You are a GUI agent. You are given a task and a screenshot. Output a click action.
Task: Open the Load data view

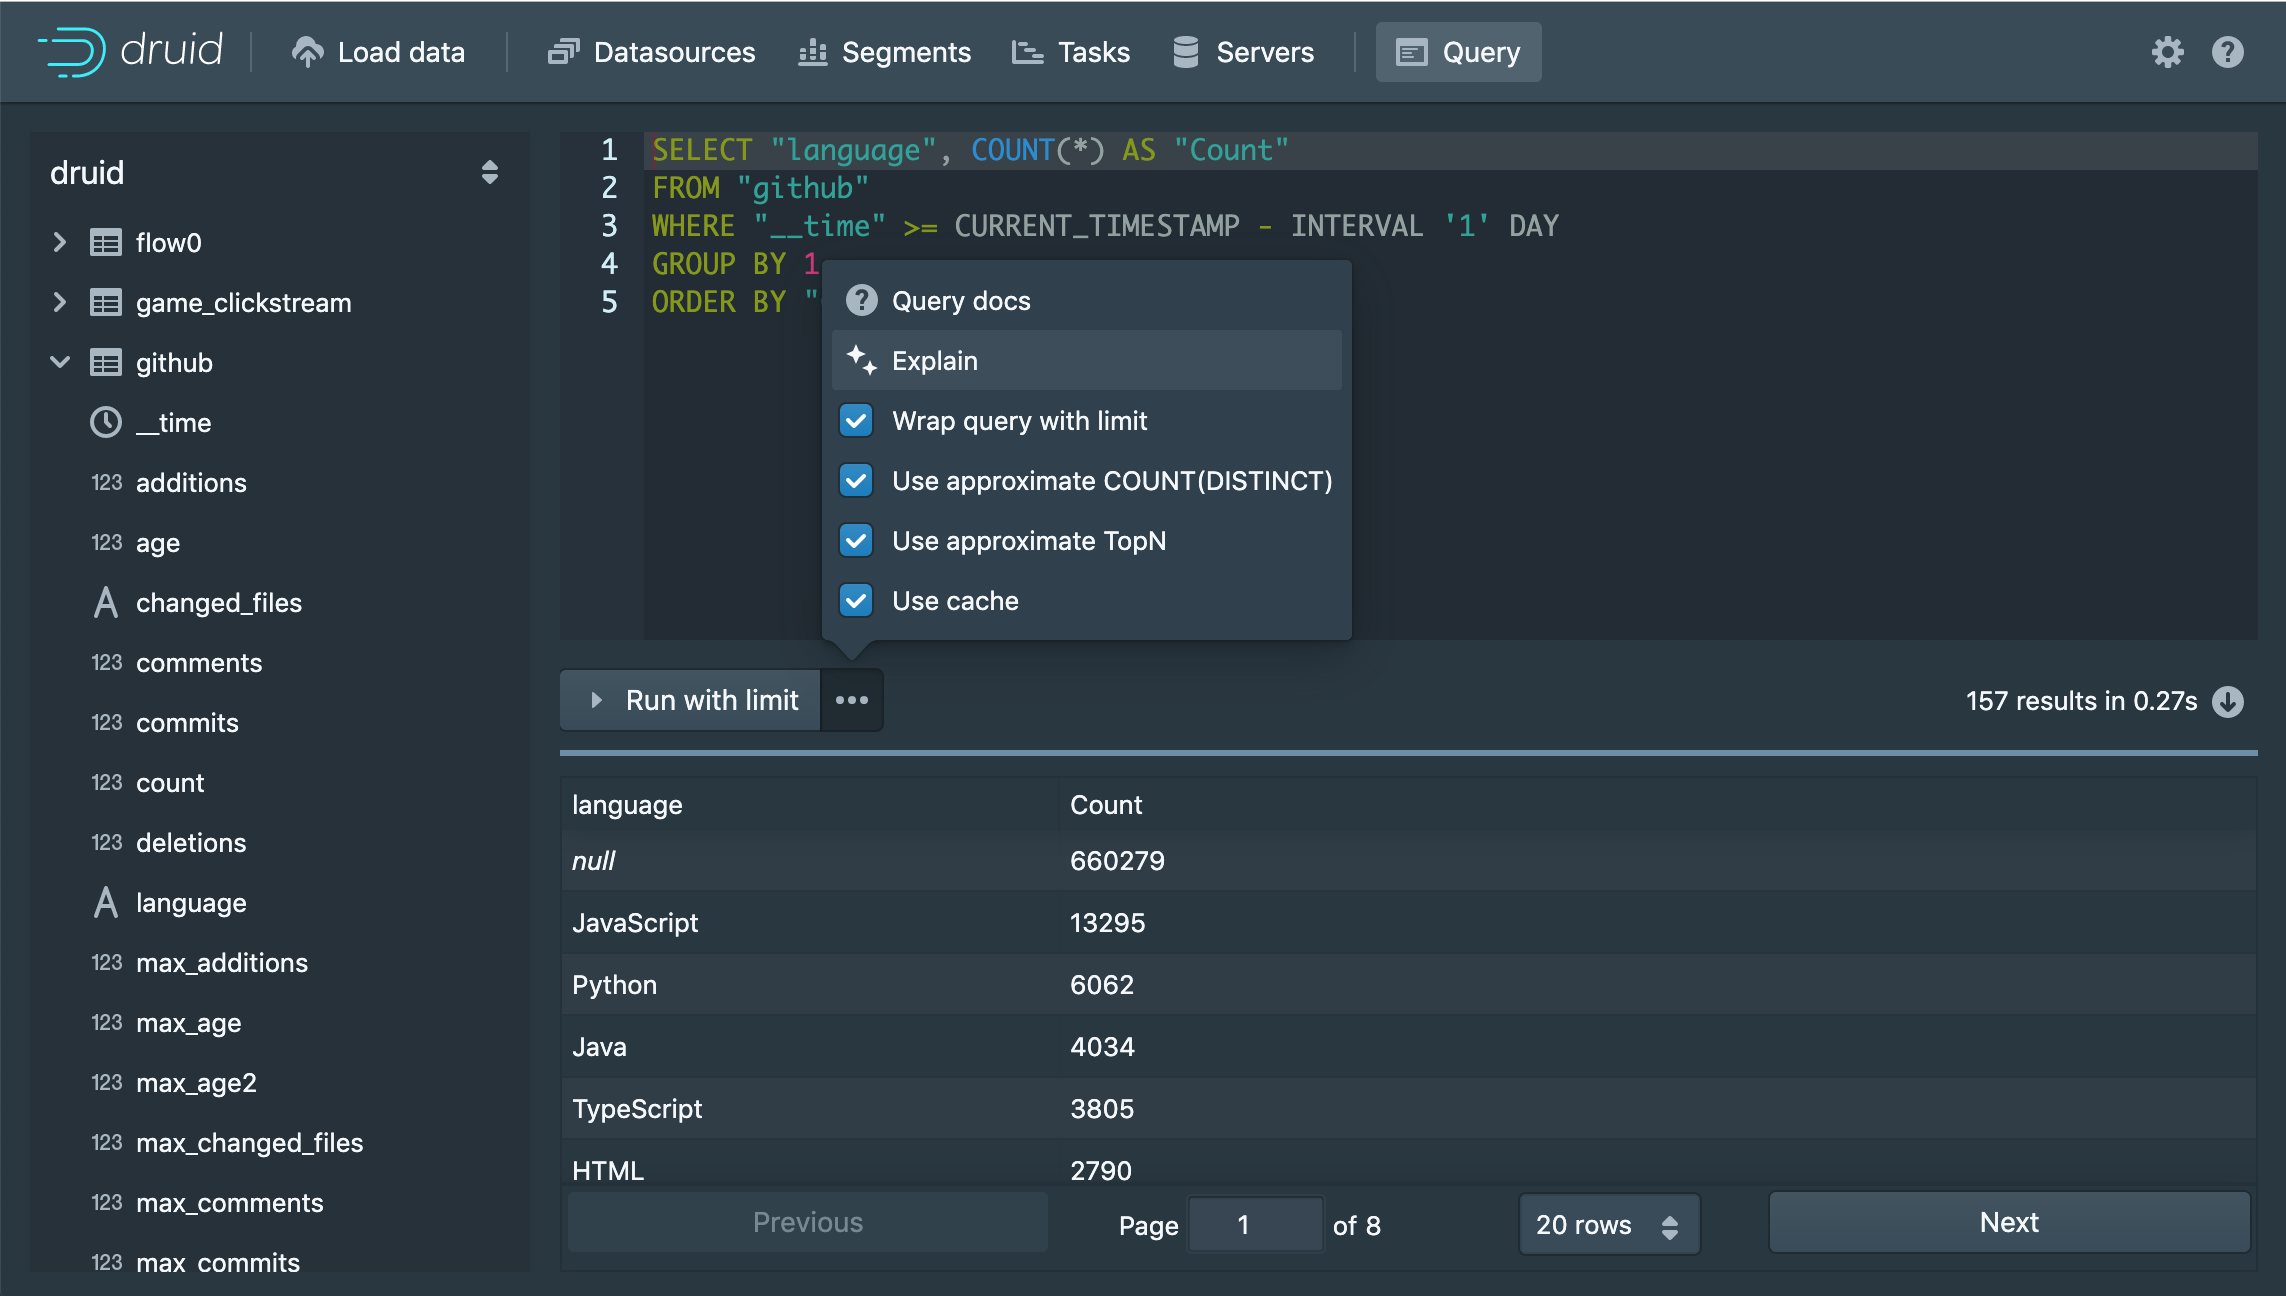point(378,52)
